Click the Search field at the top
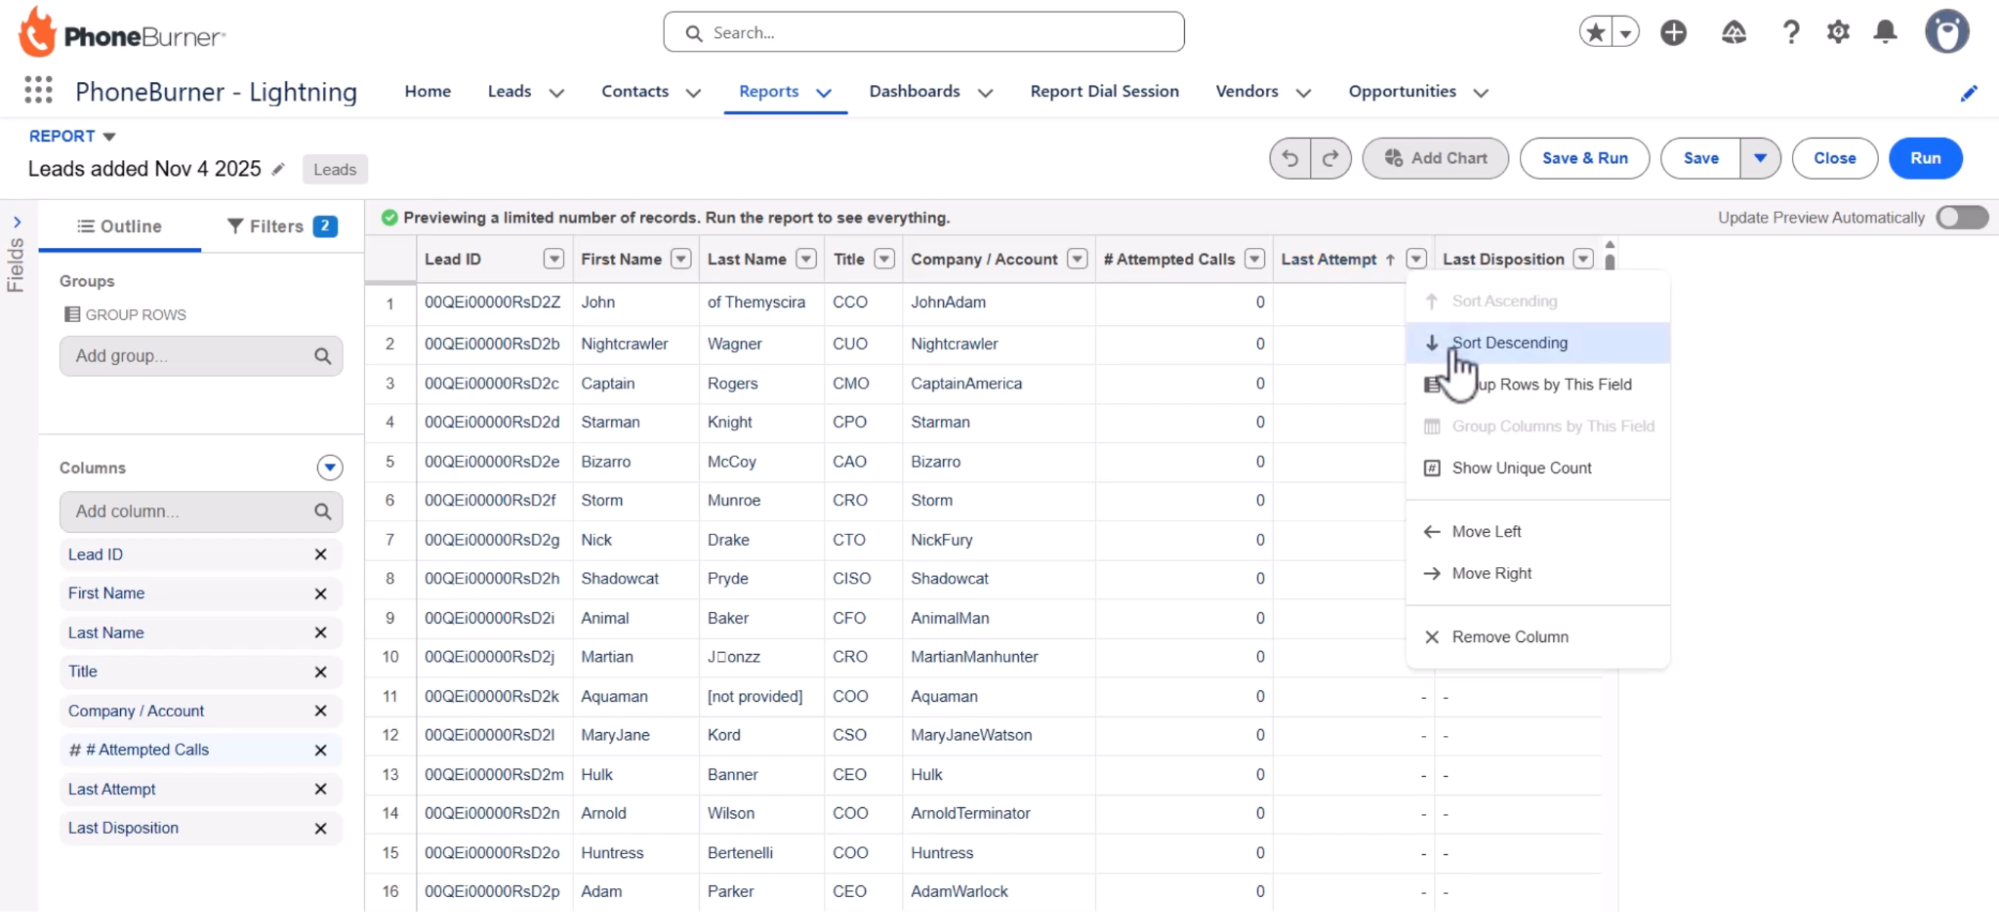Image resolution: width=1999 pixels, height=912 pixels. pyautogui.click(x=922, y=32)
